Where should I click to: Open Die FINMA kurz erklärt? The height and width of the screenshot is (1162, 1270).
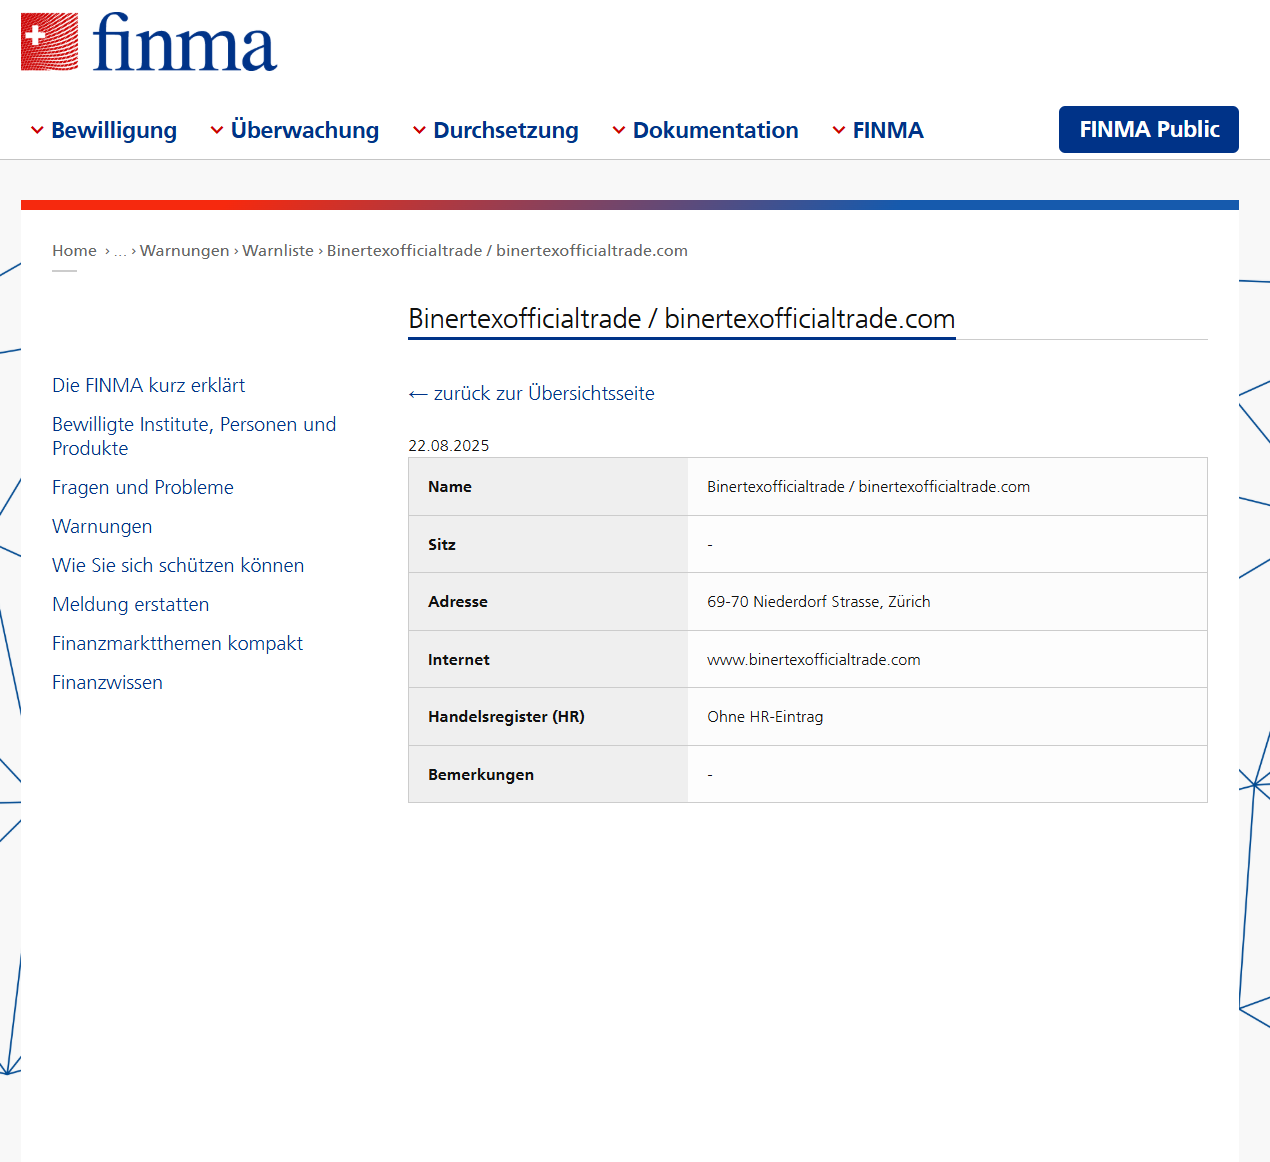[148, 385]
